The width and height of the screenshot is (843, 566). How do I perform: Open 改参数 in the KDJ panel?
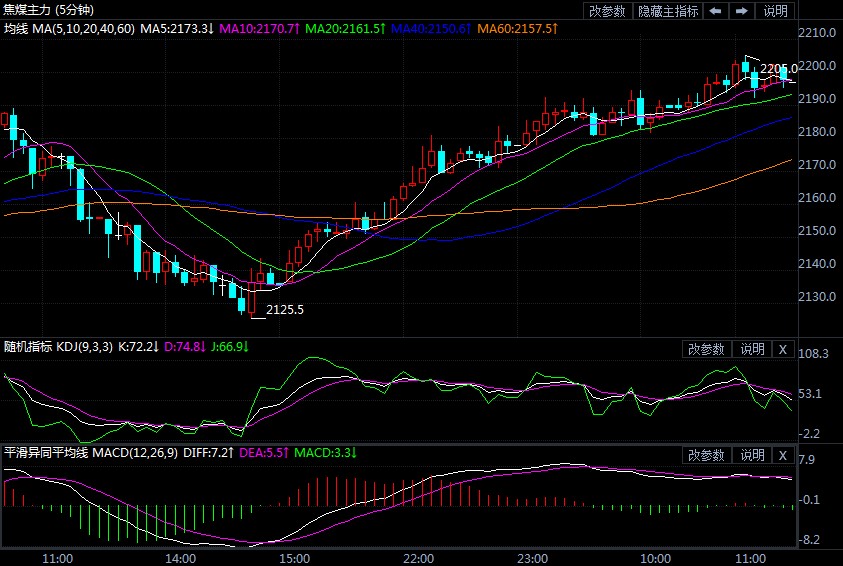click(706, 349)
